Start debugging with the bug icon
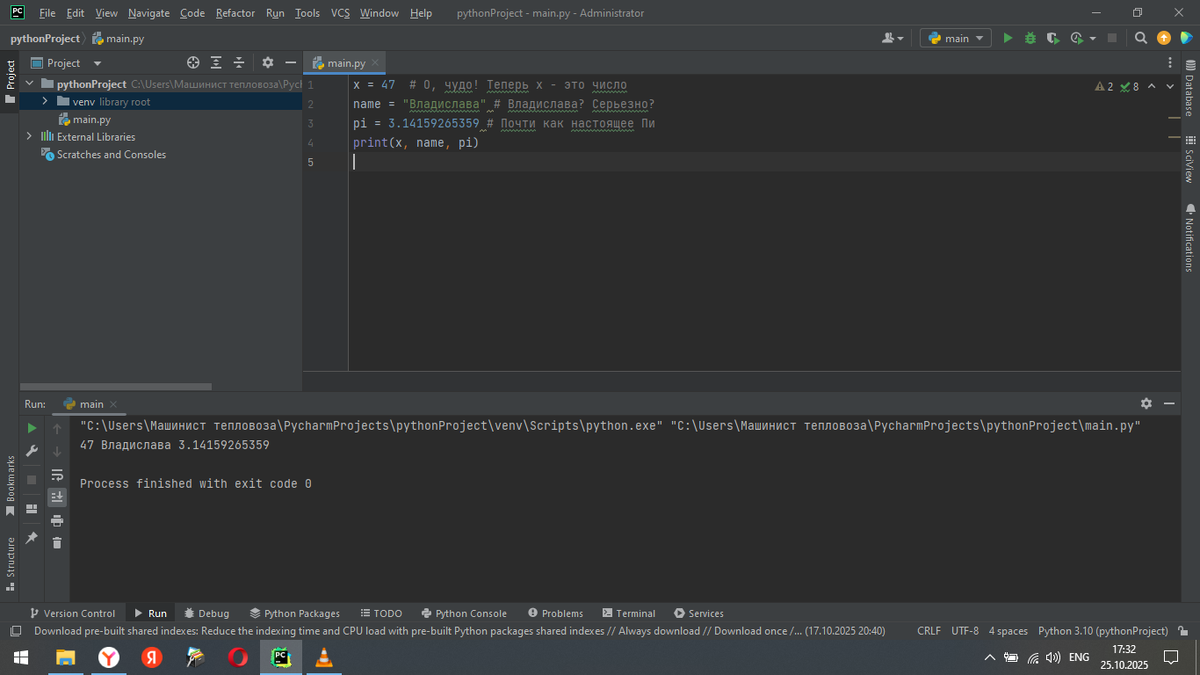 tap(1030, 38)
